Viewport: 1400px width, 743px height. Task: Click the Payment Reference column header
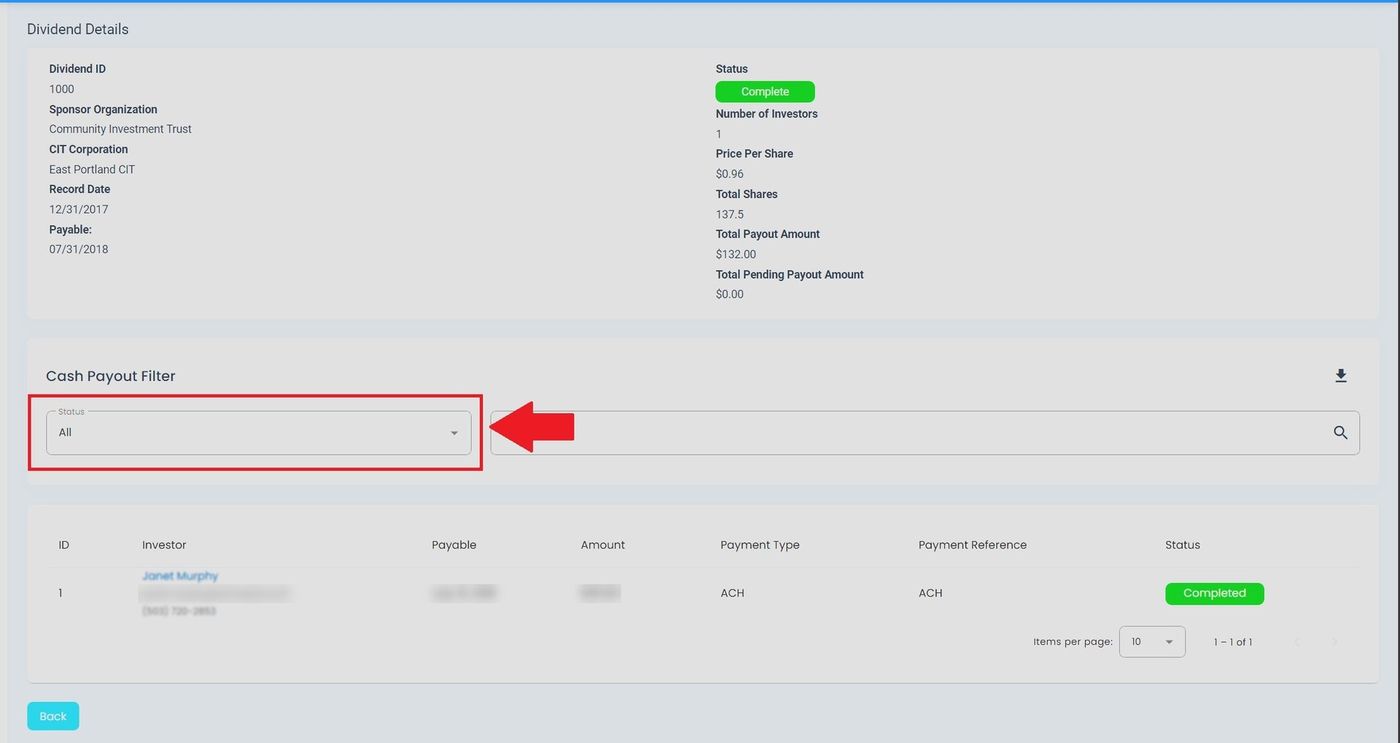click(x=972, y=545)
